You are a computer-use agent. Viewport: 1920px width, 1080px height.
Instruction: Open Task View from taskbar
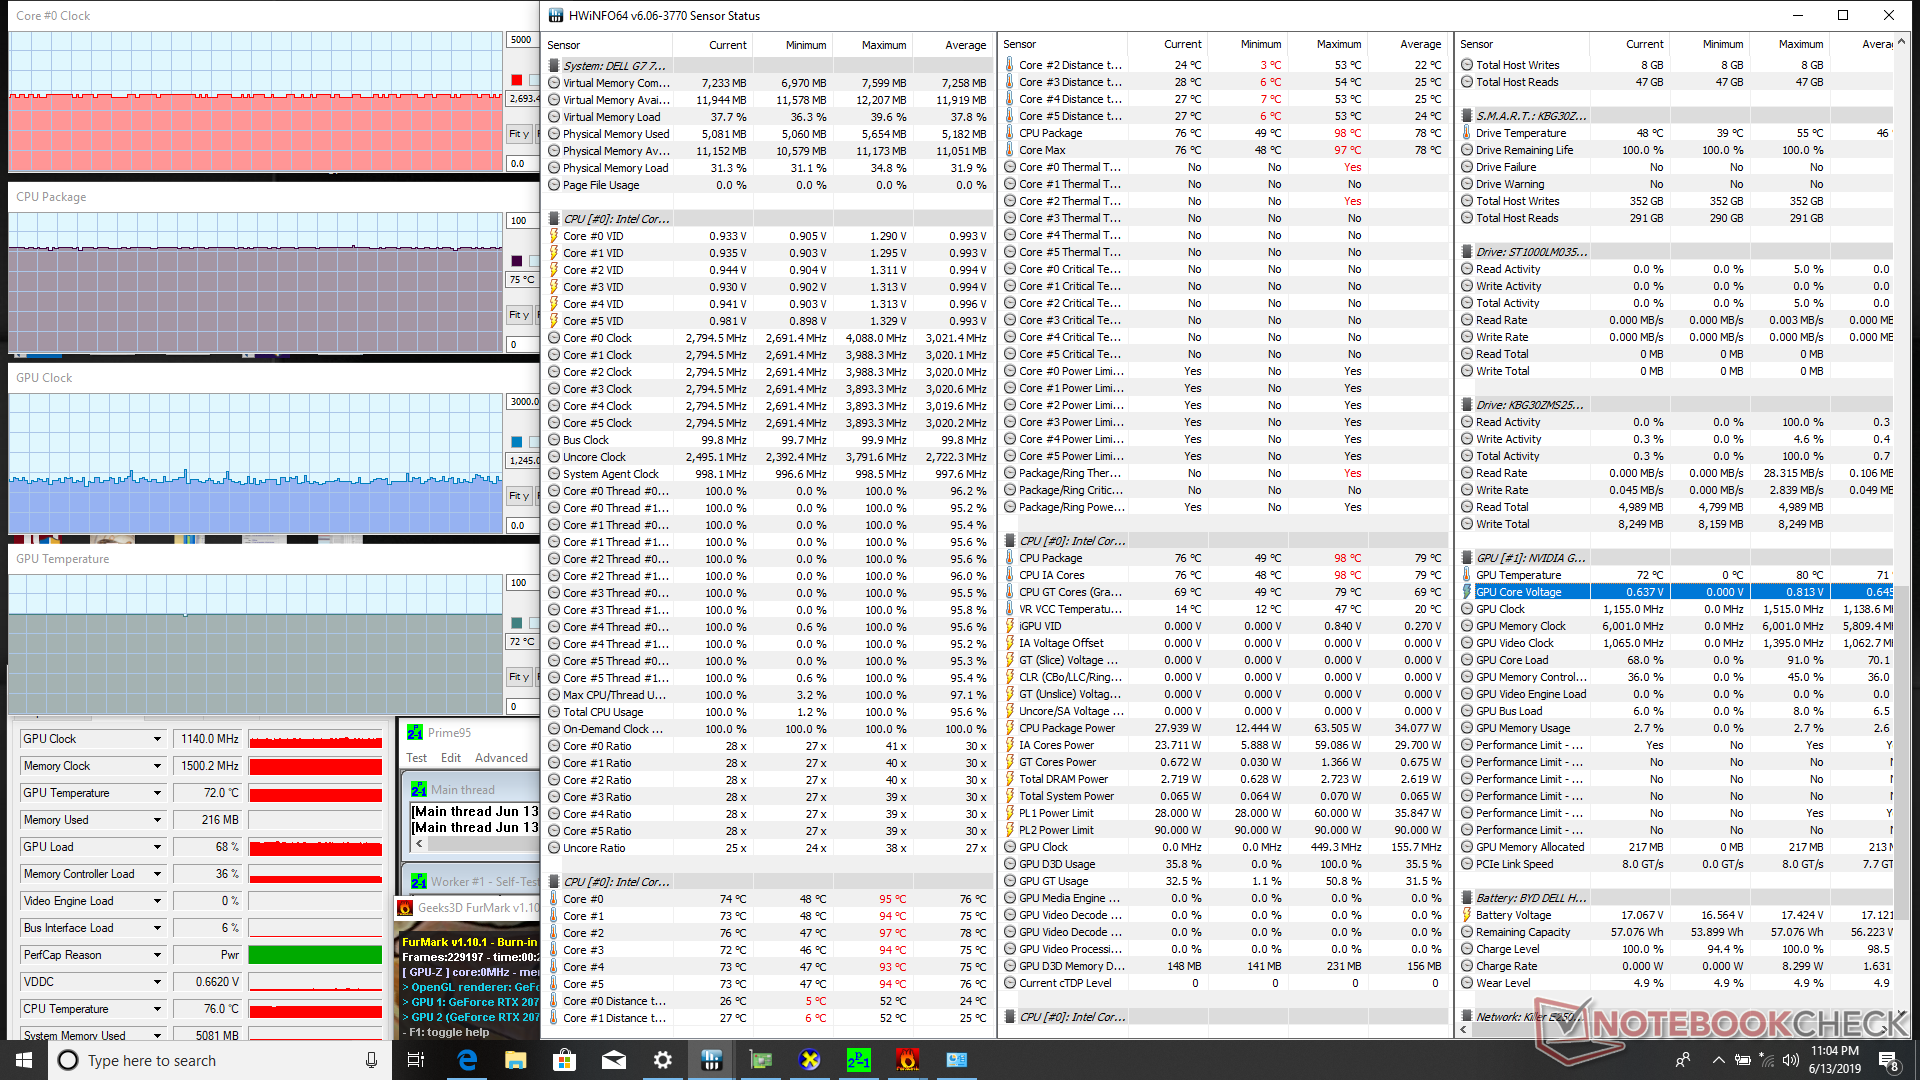point(416,1060)
